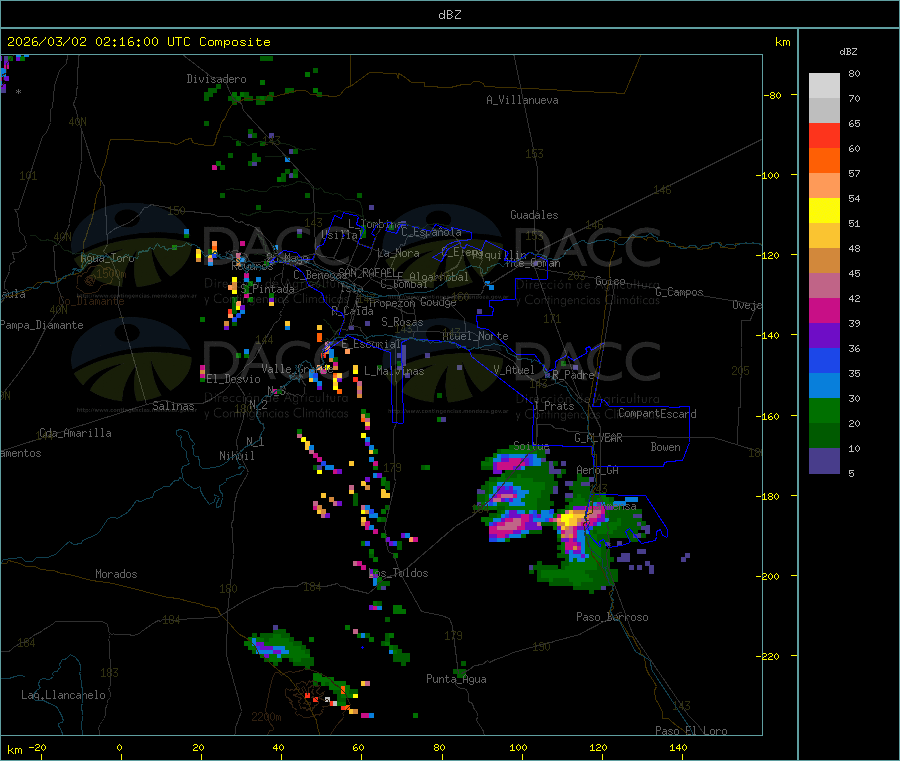Click the yellow storm core near Aero_GA

[572, 519]
